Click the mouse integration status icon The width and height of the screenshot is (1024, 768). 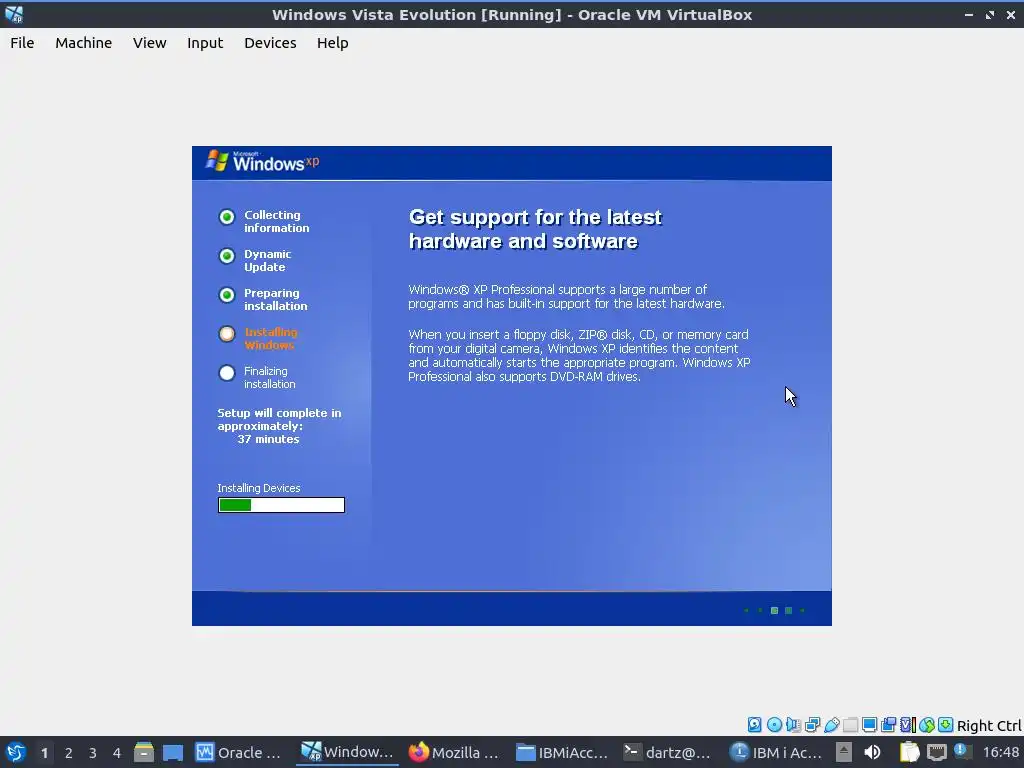[927, 724]
